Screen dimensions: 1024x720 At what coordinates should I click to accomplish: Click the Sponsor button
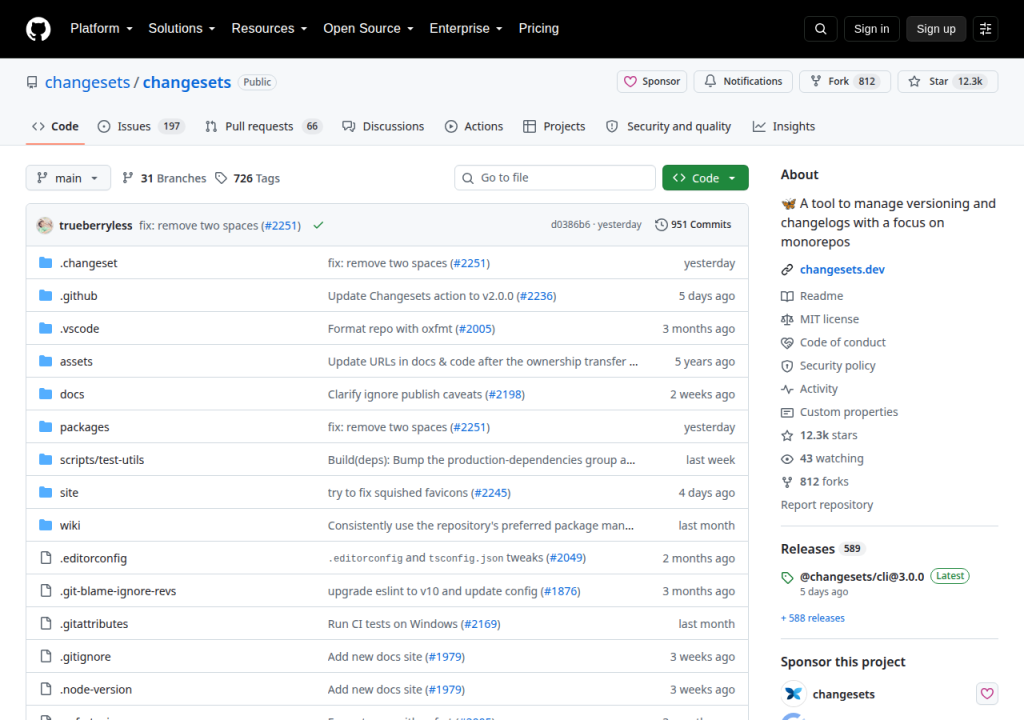point(652,82)
